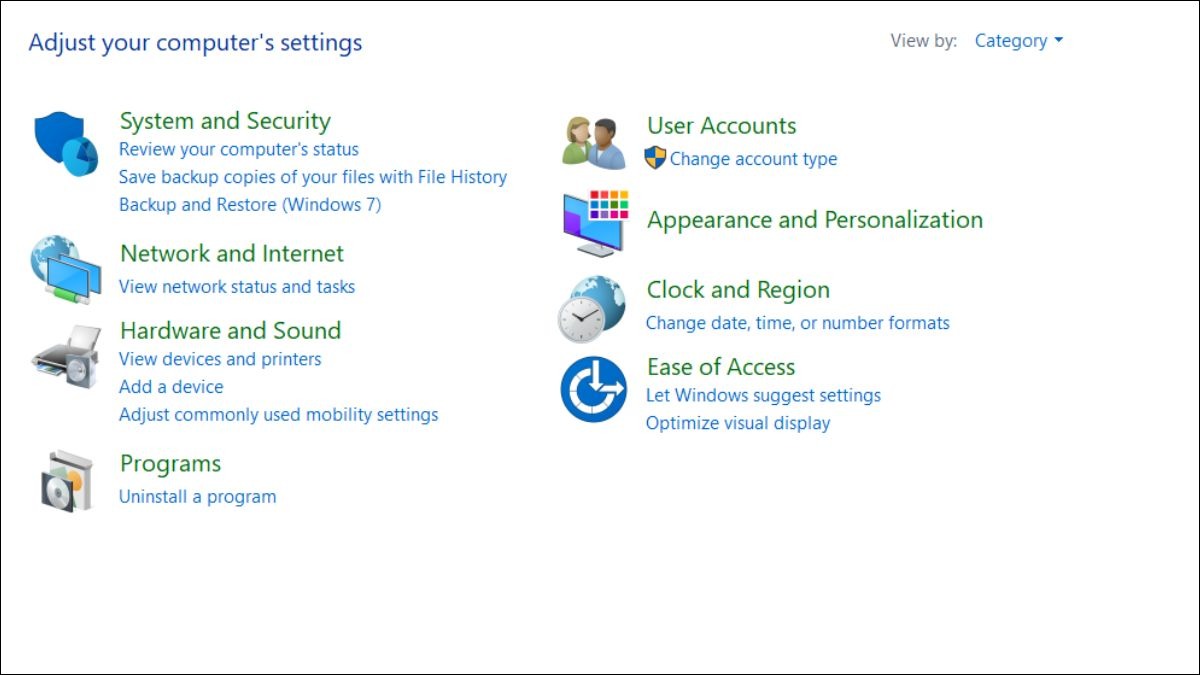Open Save backup copies with File History
The height and width of the screenshot is (675, 1200).
313,177
